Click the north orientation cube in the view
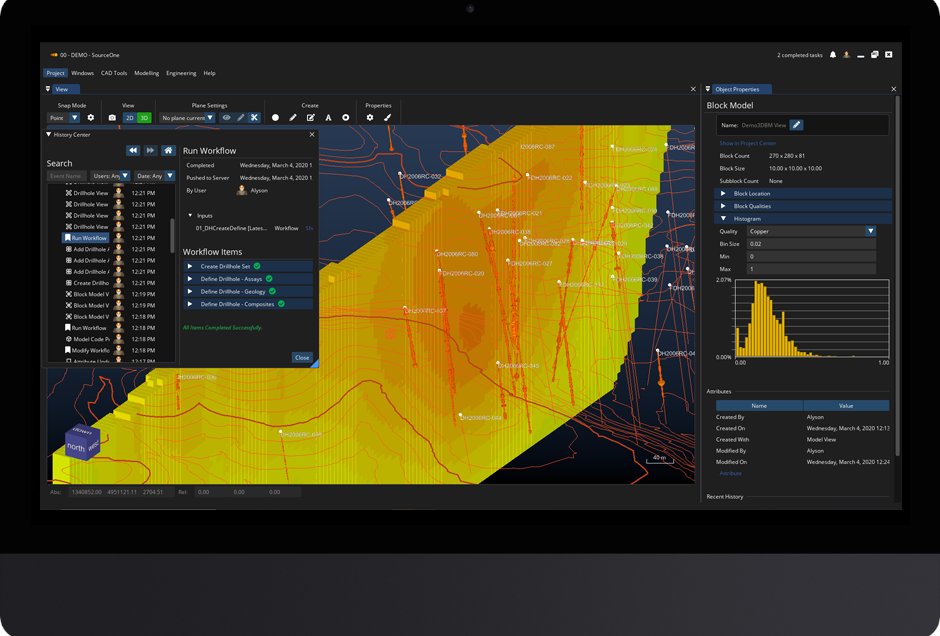Image resolution: width=940 pixels, height=636 pixels. pos(82,442)
